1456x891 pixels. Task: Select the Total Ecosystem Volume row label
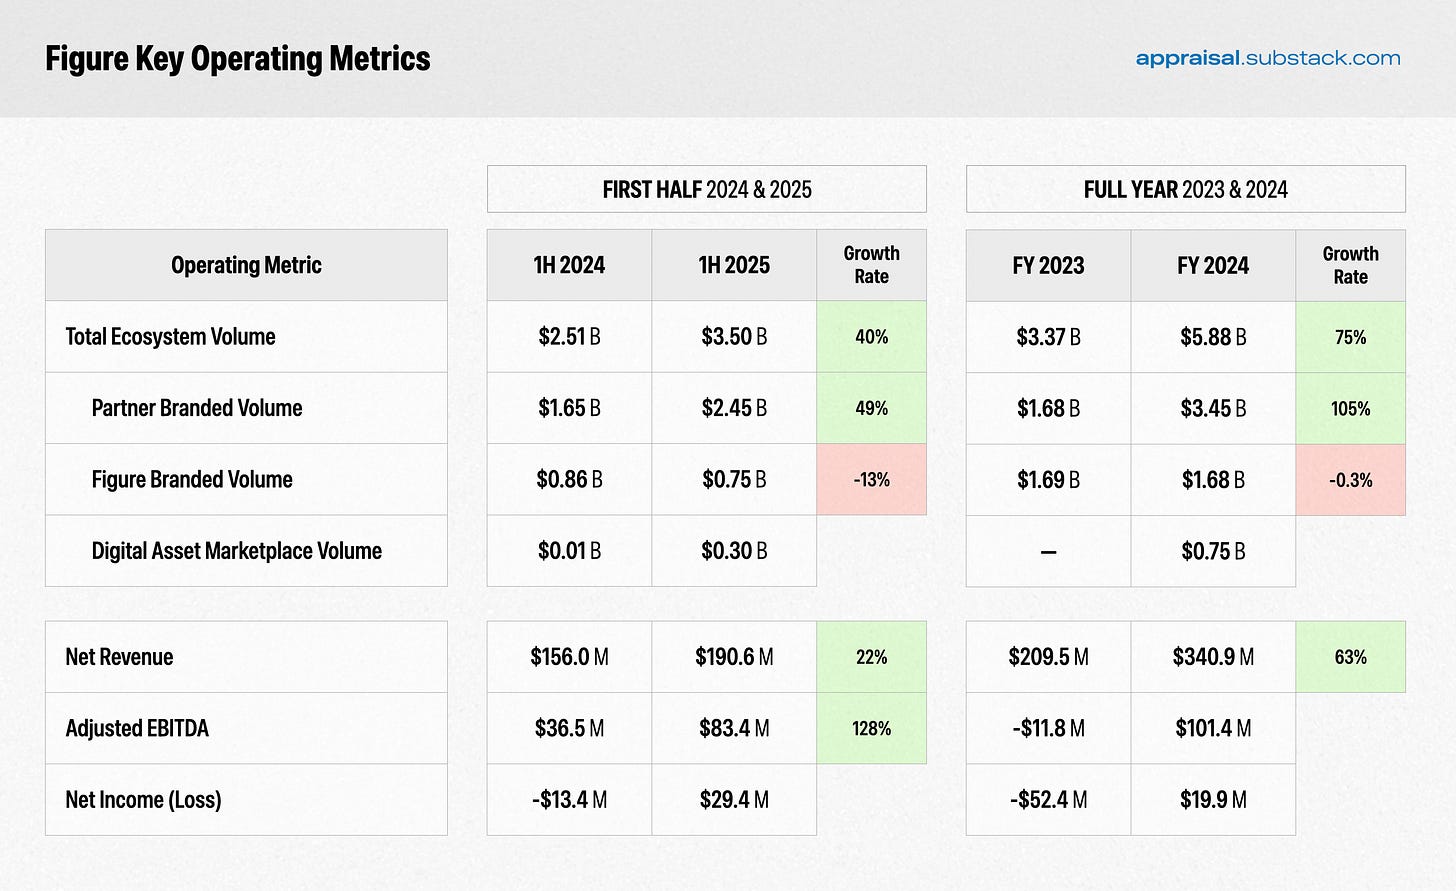(170, 337)
